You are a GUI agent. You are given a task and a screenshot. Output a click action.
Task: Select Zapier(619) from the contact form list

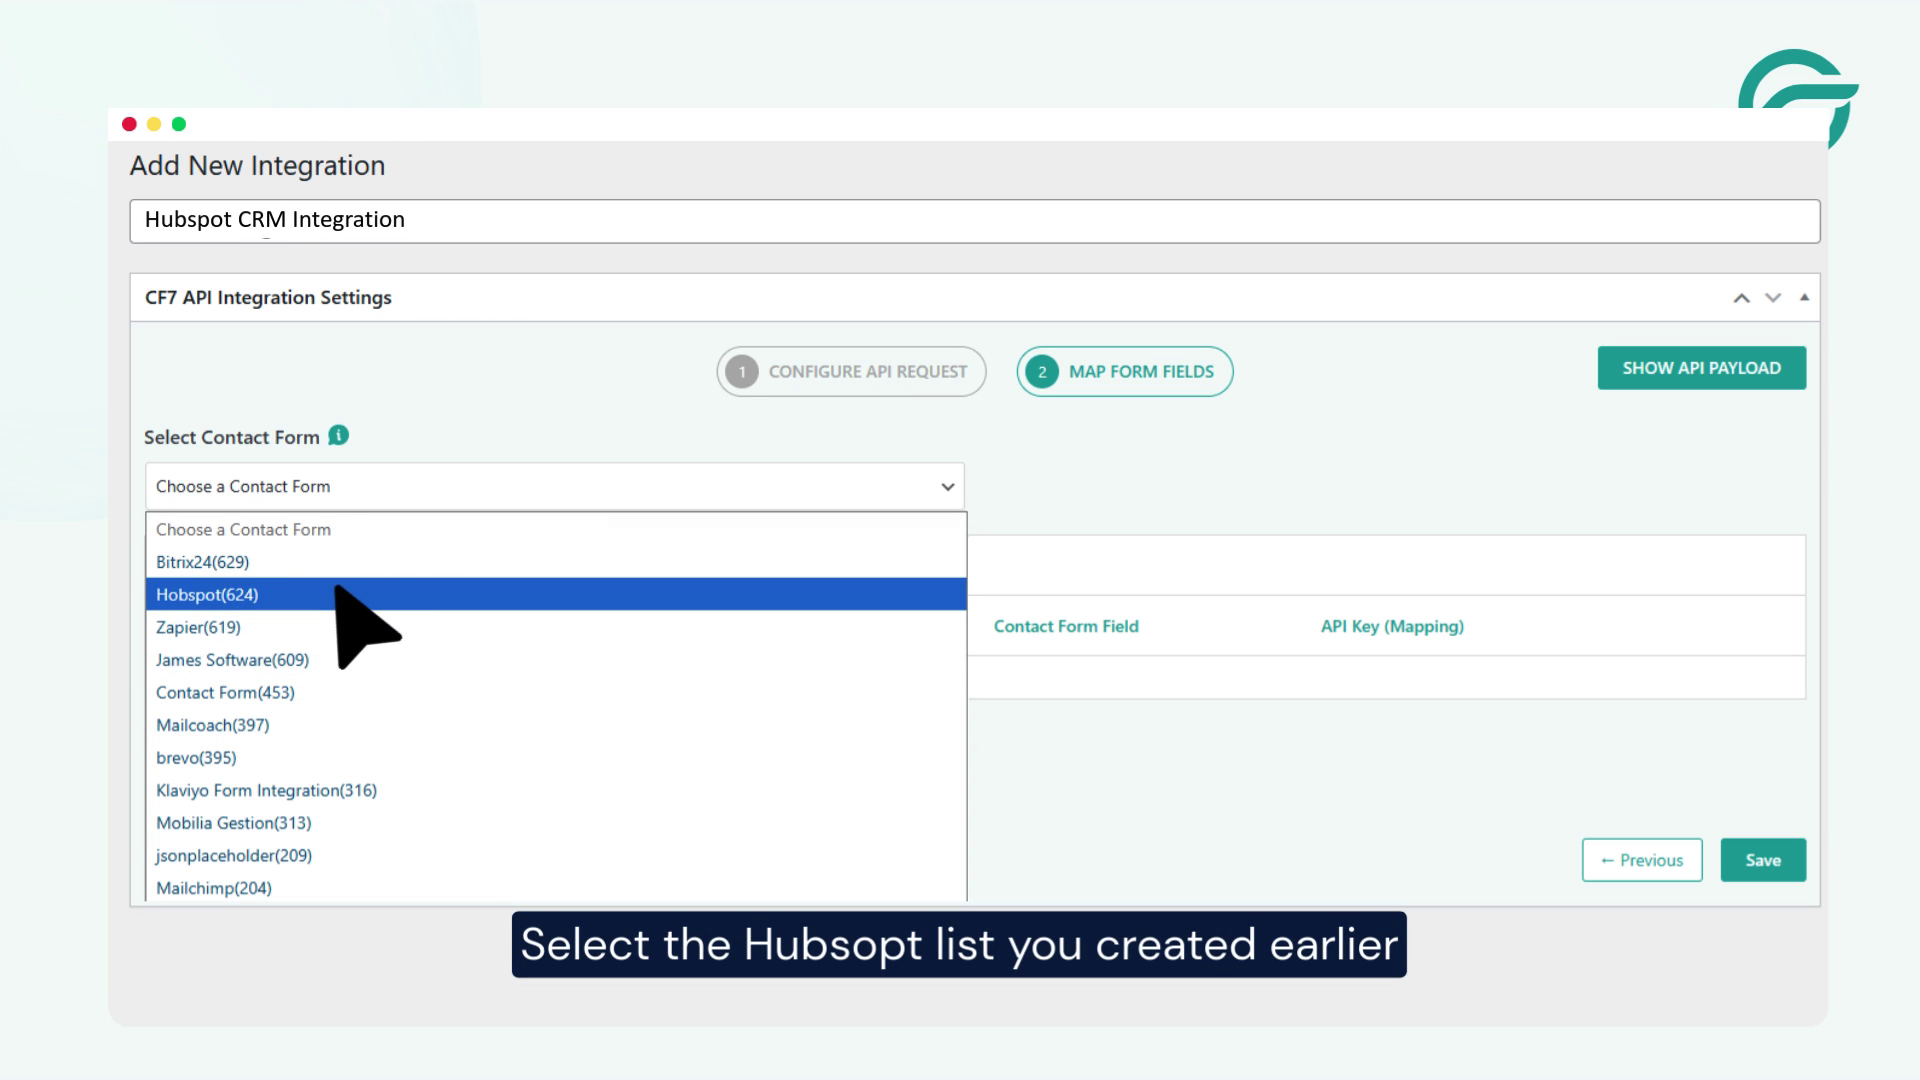pyautogui.click(x=198, y=627)
